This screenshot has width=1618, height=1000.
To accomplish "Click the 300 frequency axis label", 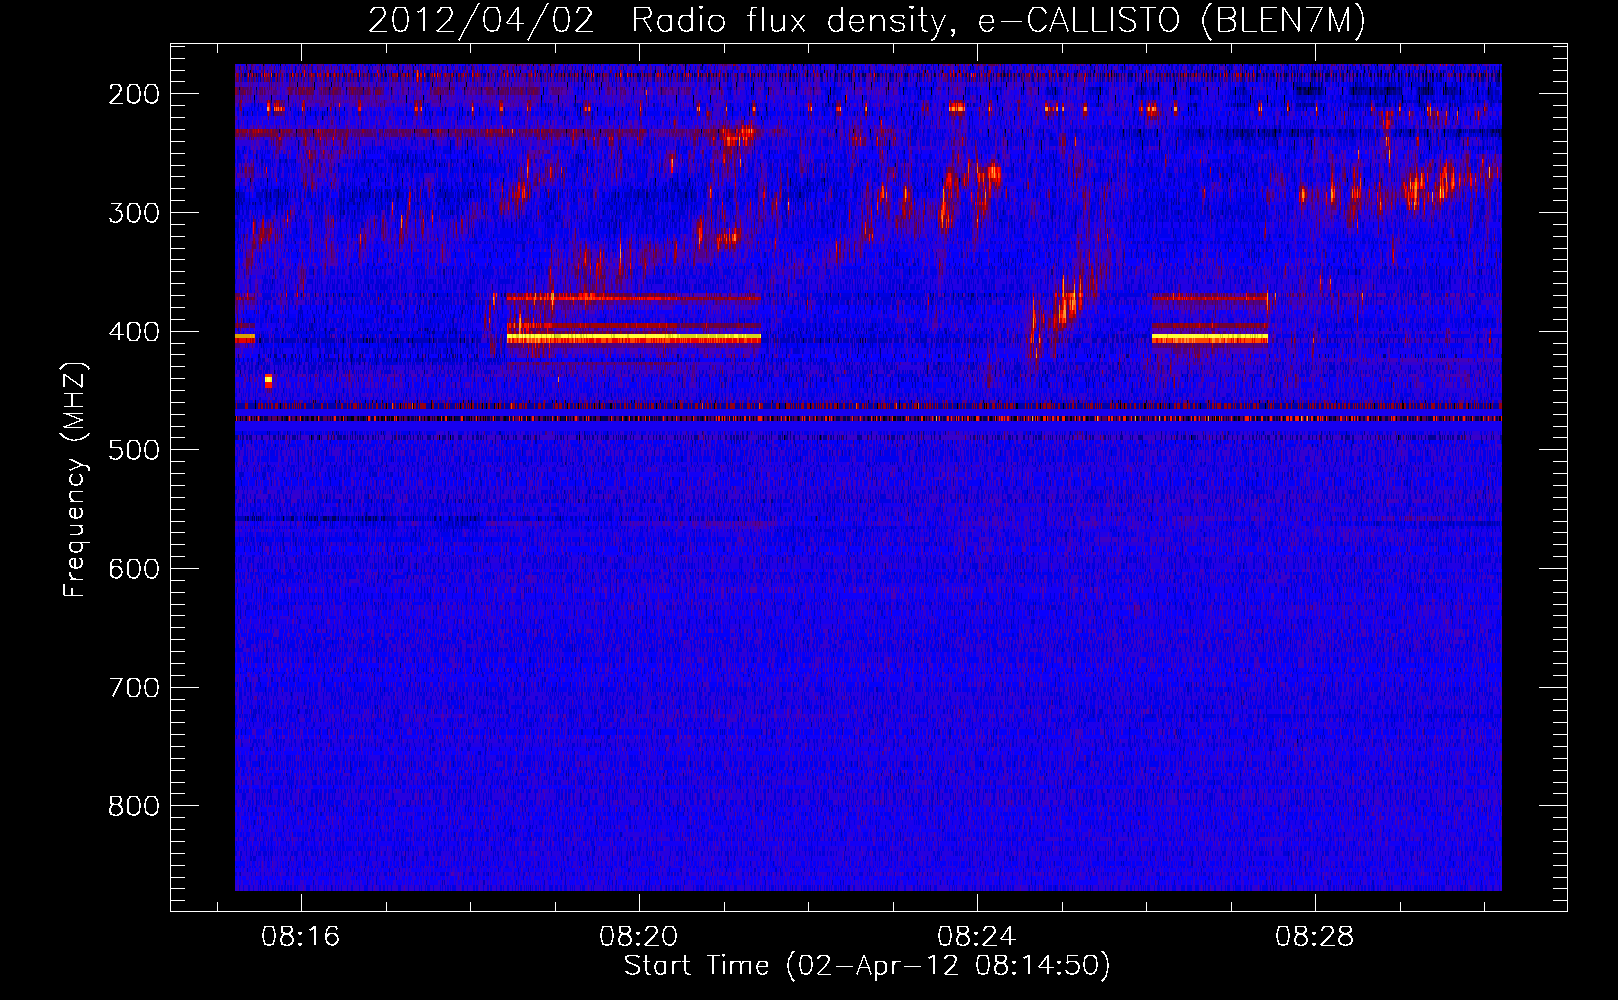I will click(134, 213).
